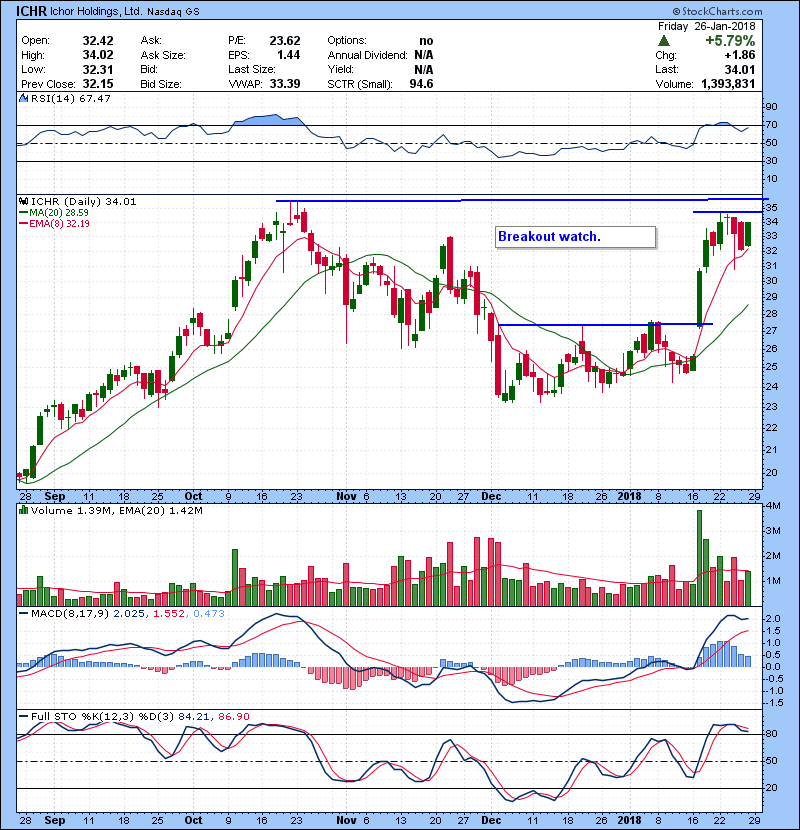Click the date Friday 26-Jan-2018
The image size is (800, 830).
pos(706,26)
